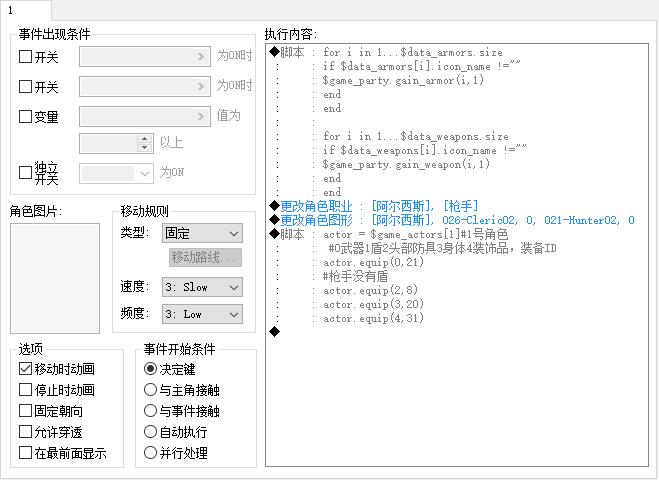The width and height of the screenshot is (659, 480).
Task: Select the empty last command diamond
Action: click(x=274, y=332)
